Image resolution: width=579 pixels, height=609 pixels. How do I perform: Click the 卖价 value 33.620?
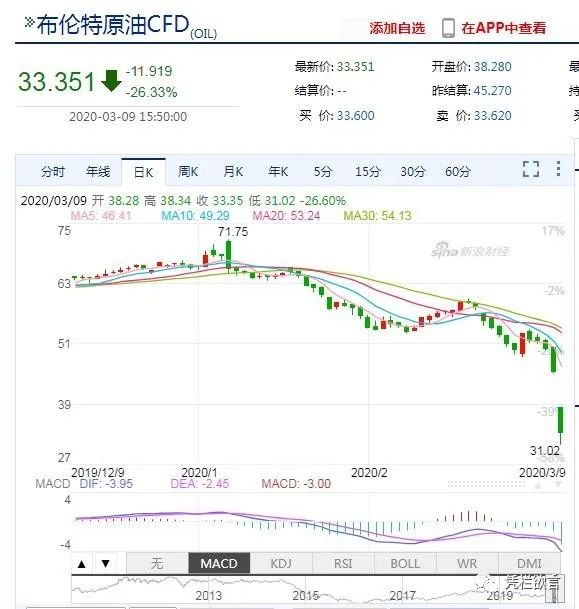coord(492,116)
